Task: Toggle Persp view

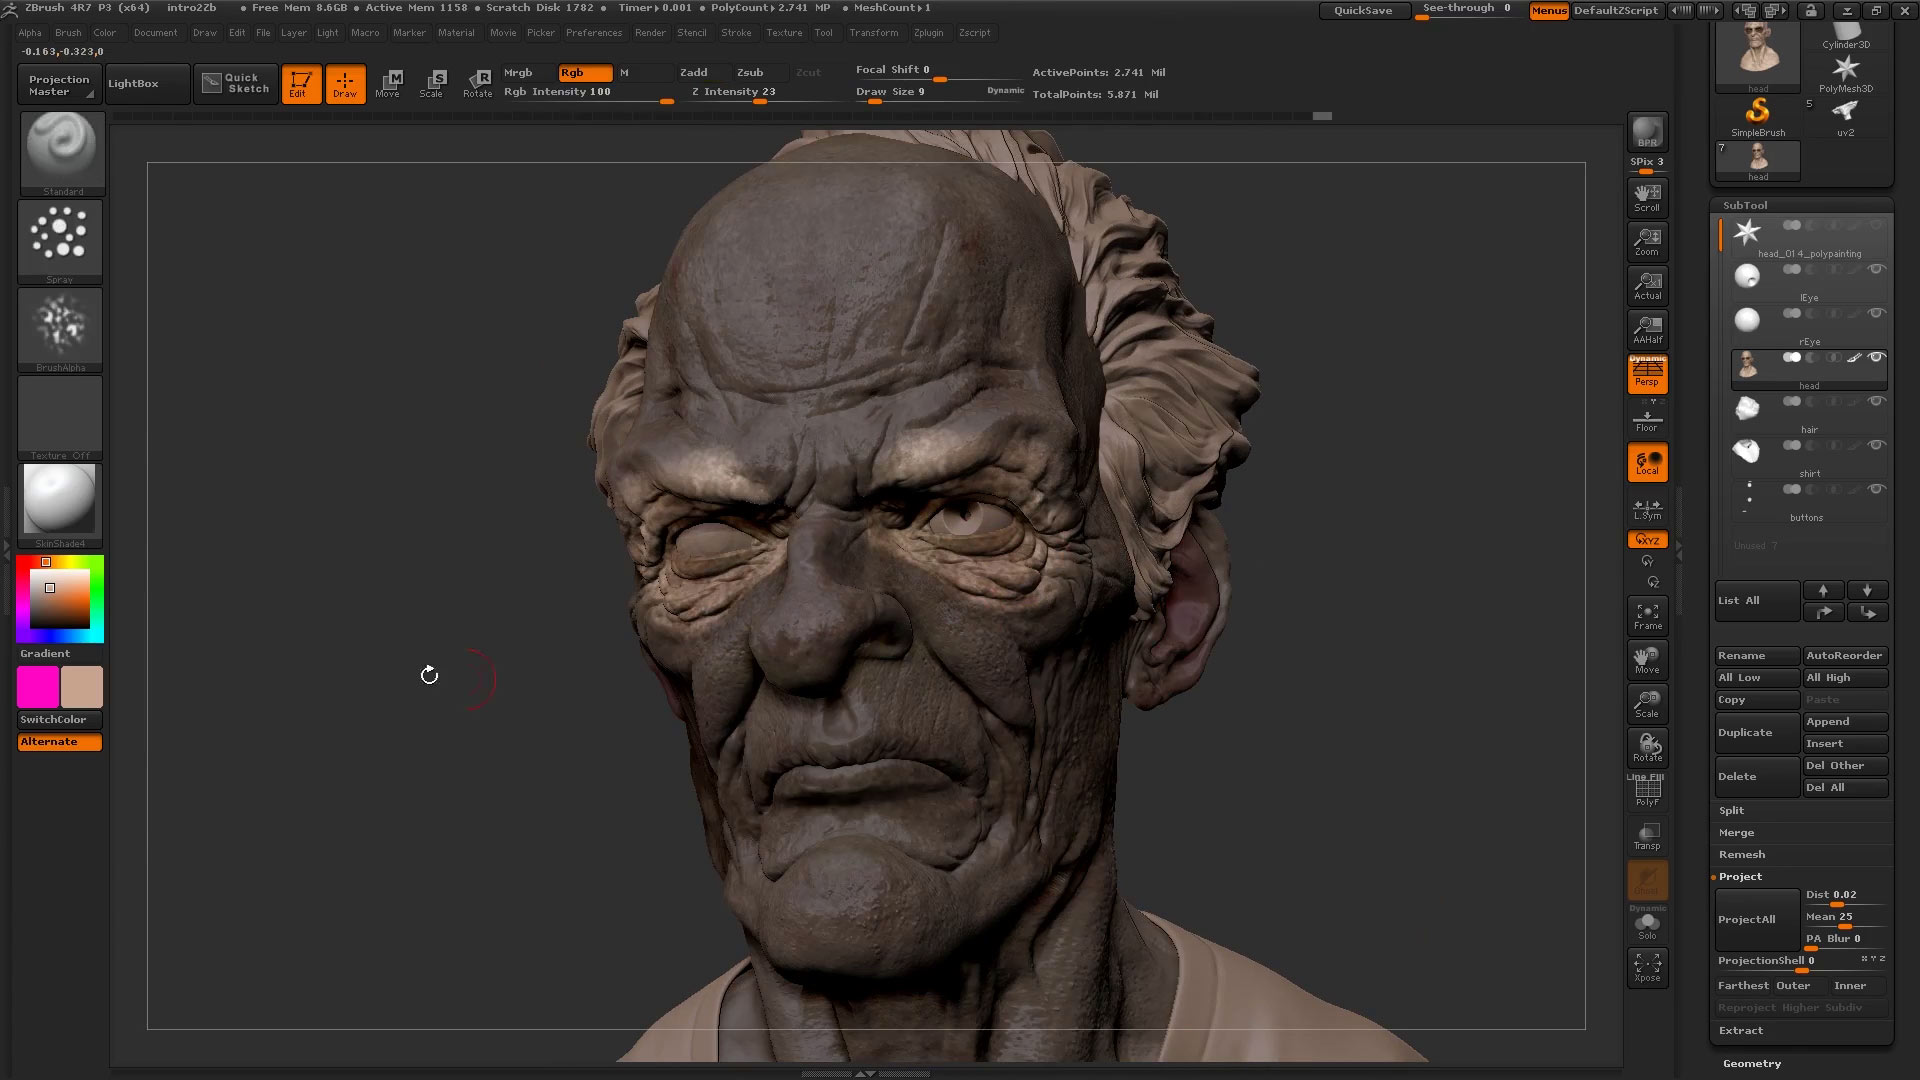Action: 1646,374
